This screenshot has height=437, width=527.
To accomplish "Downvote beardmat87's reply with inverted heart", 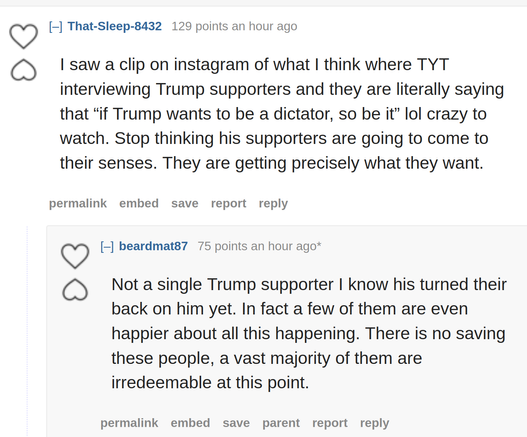I will point(75,290).
